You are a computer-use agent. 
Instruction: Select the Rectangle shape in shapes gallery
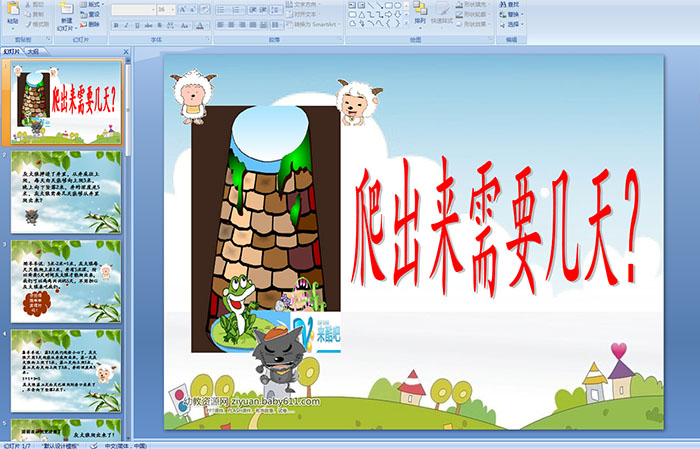[x=388, y=5]
